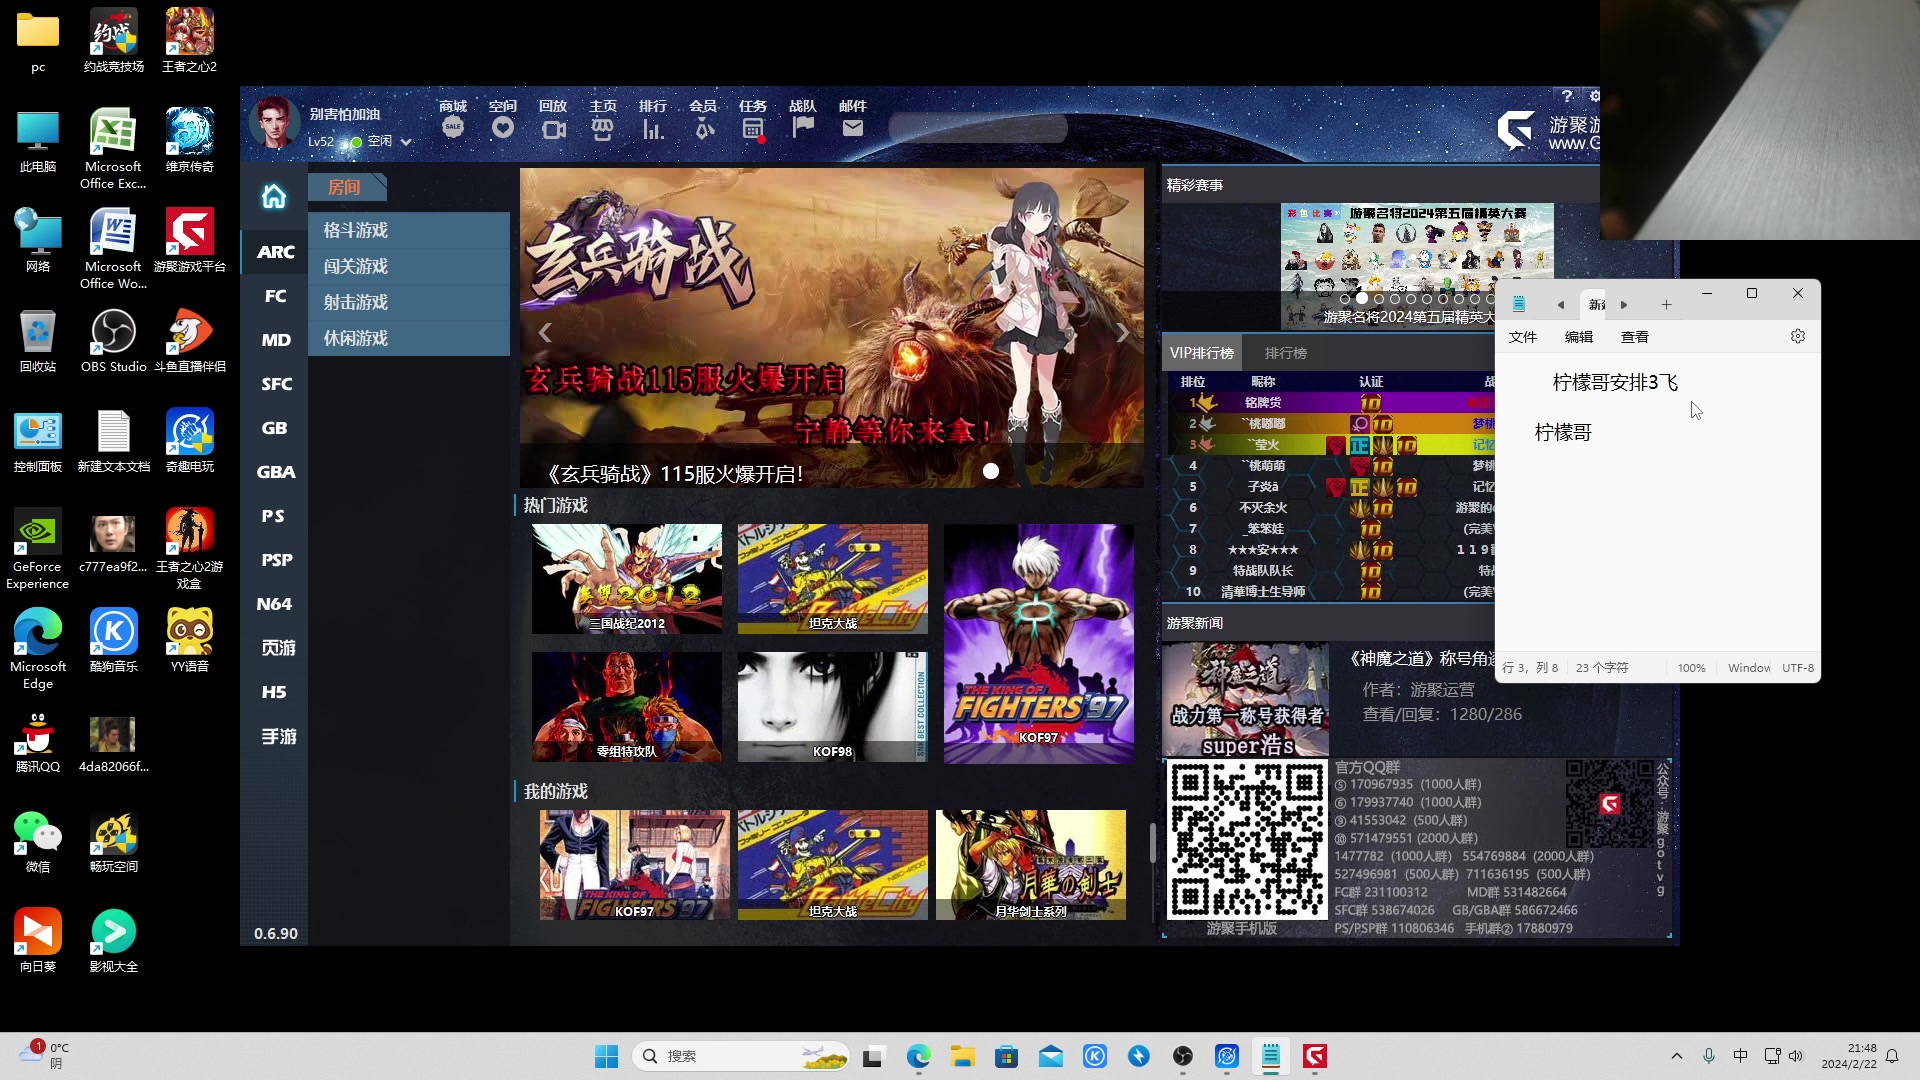Screen dimensions: 1920x1080
Task: Open File Explorer from the taskbar
Action: click(962, 1056)
